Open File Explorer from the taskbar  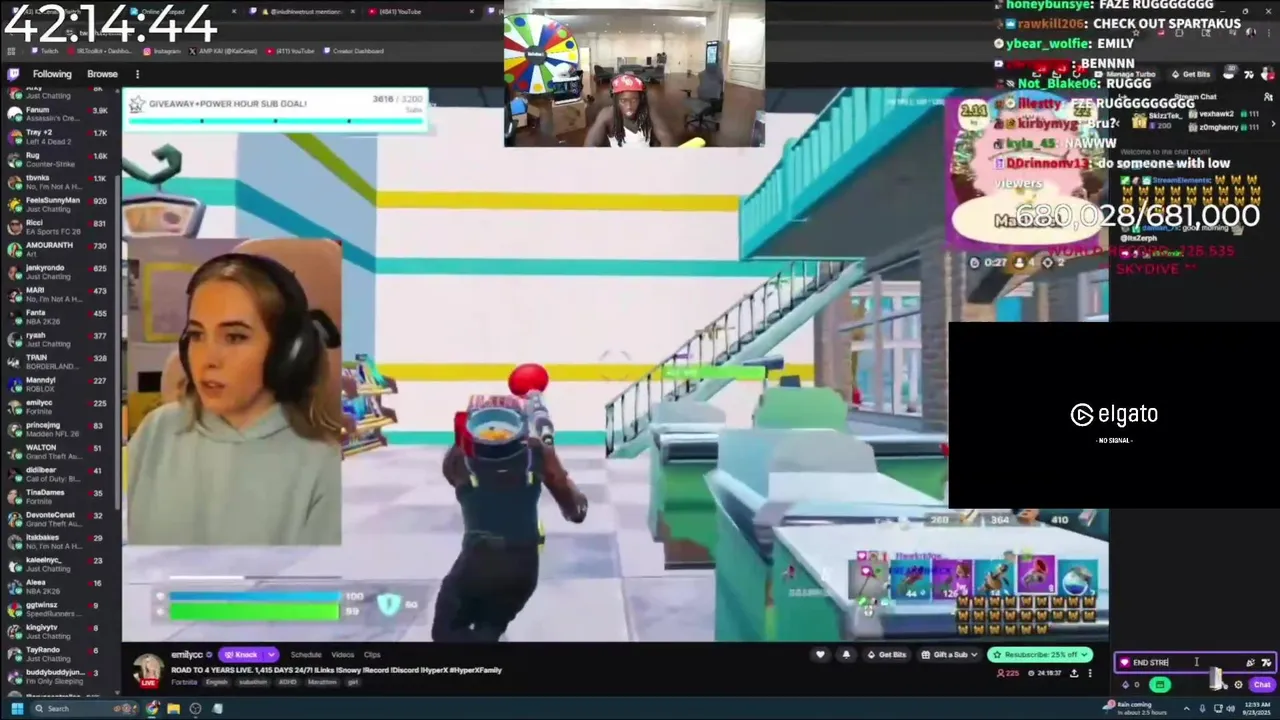[174, 709]
